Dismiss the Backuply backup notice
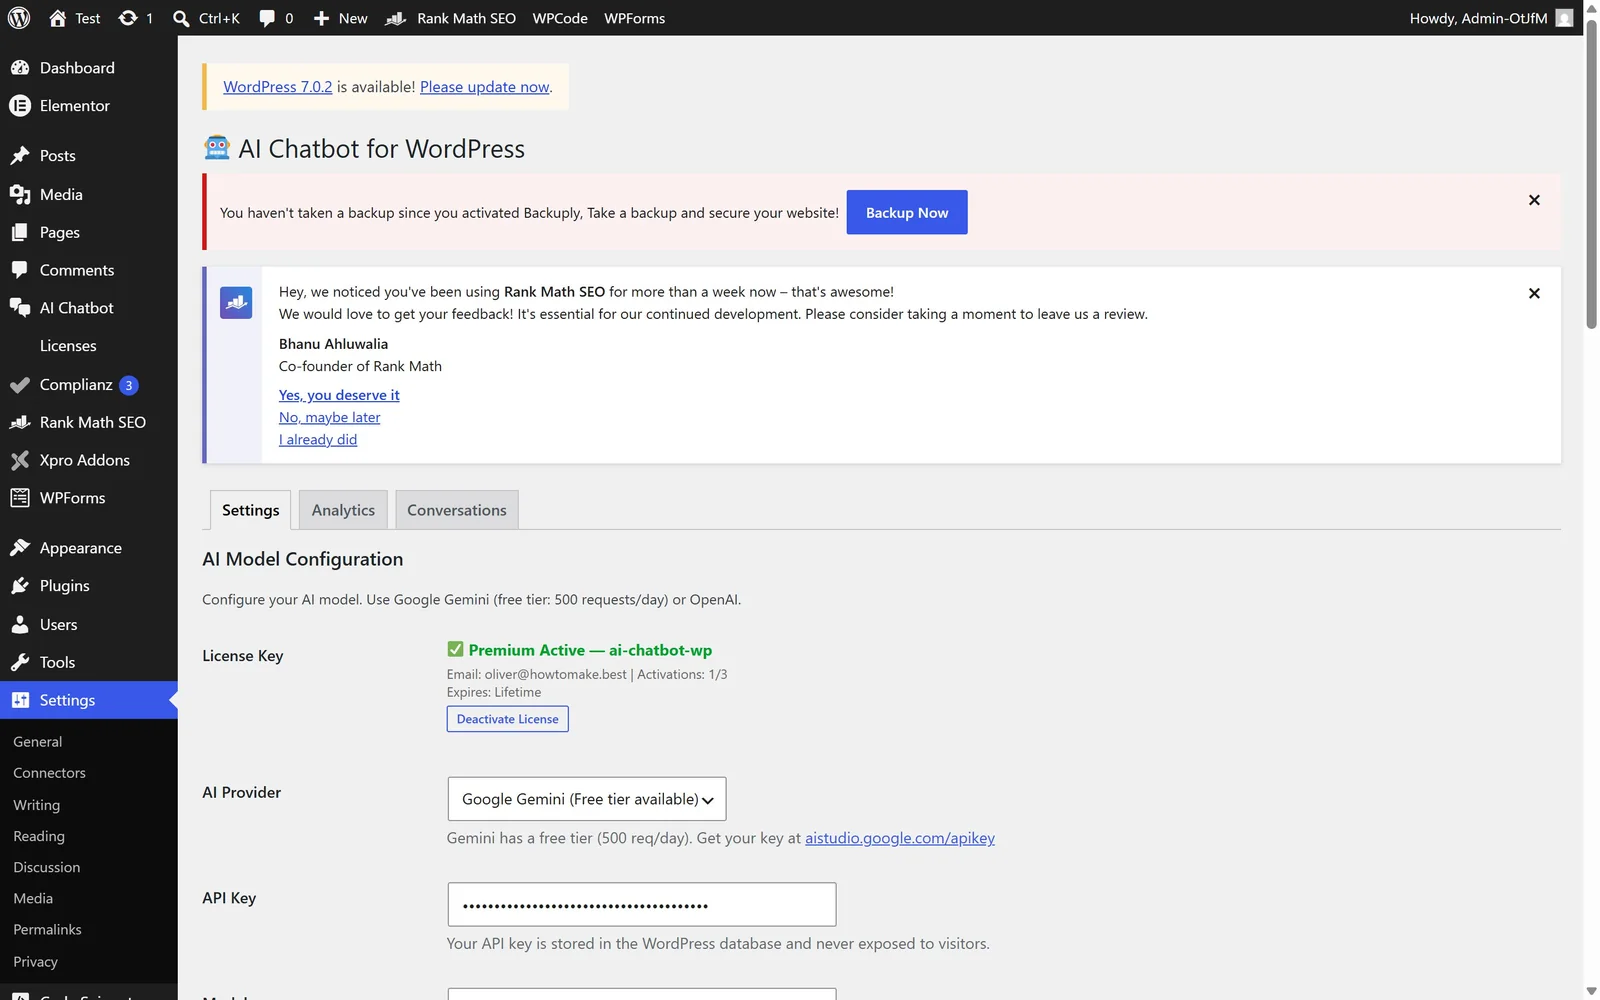The width and height of the screenshot is (1600, 1000). (1534, 200)
